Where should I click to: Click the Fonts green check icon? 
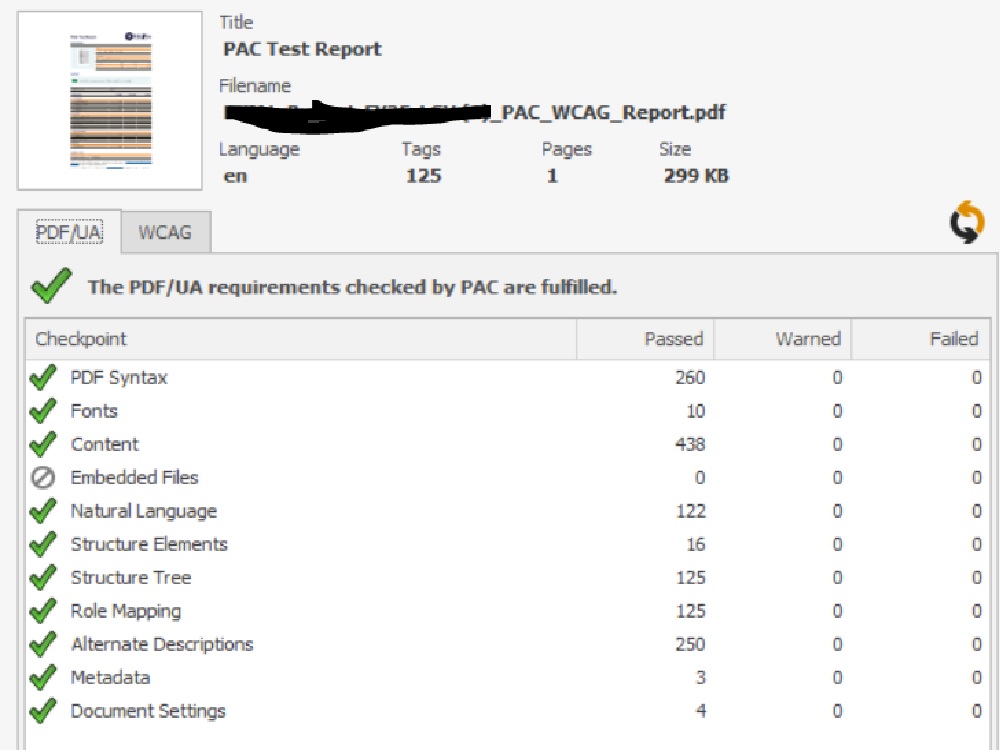click(43, 410)
